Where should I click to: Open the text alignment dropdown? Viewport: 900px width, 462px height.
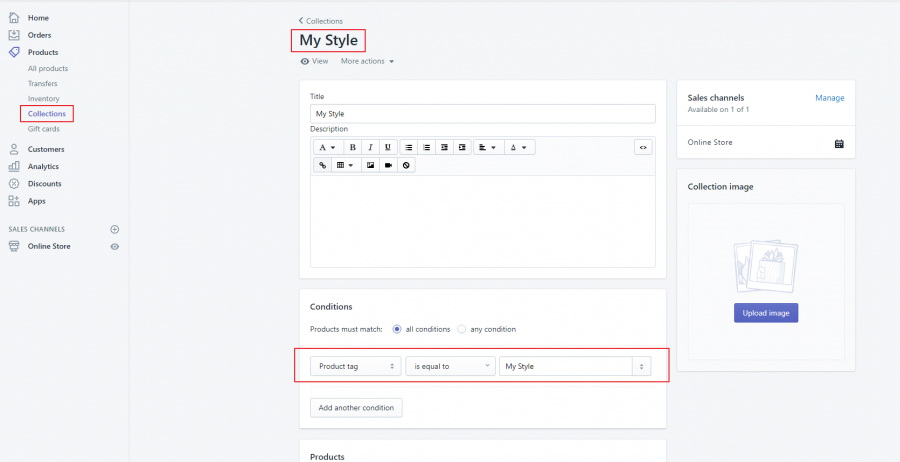[x=488, y=147]
